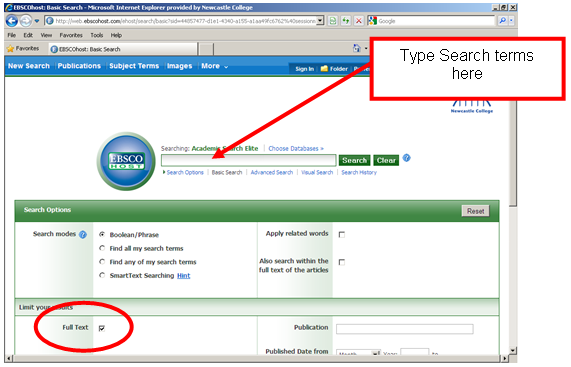The height and width of the screenshot is (367, 571).
Task: Click the Favorites star button
Action: [23, 48]
